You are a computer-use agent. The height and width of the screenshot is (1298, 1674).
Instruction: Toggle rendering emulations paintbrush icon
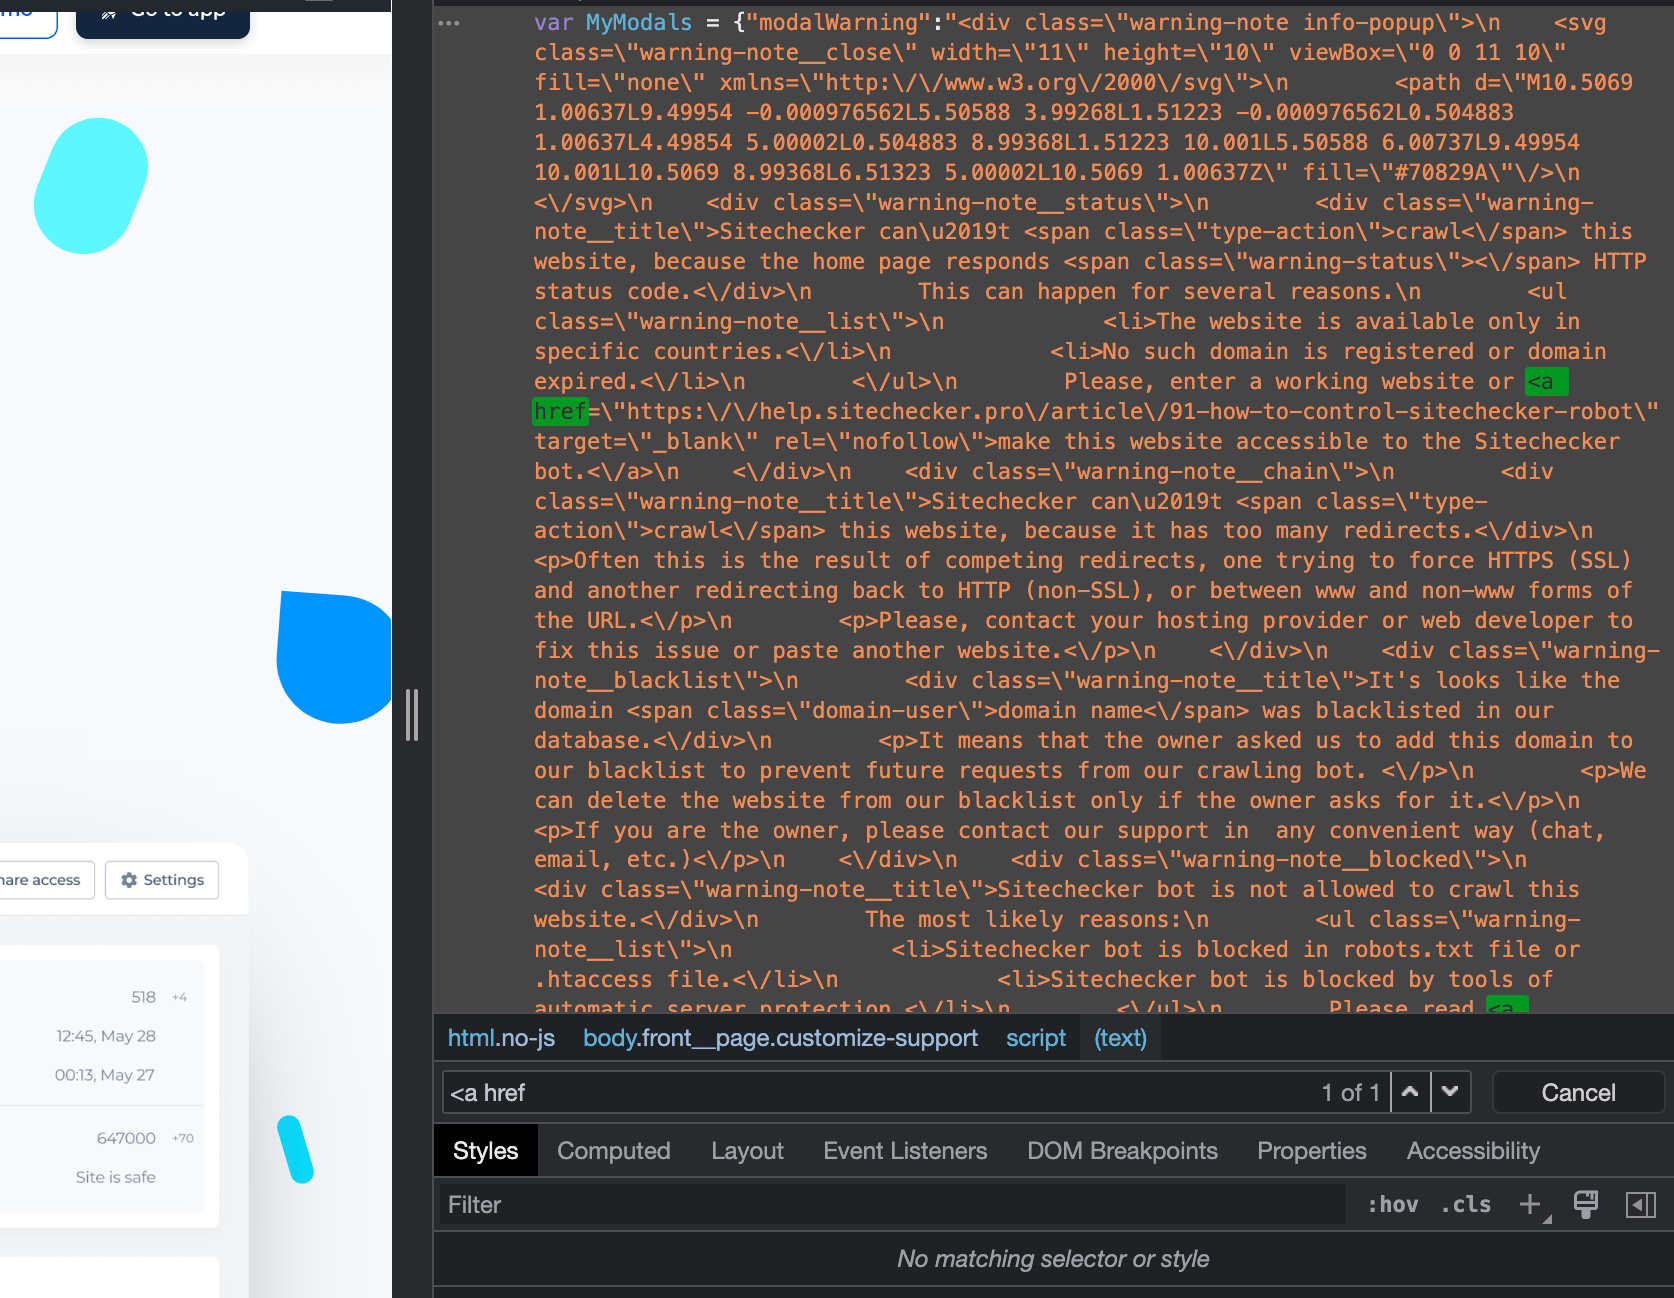click(1586, 1205)
